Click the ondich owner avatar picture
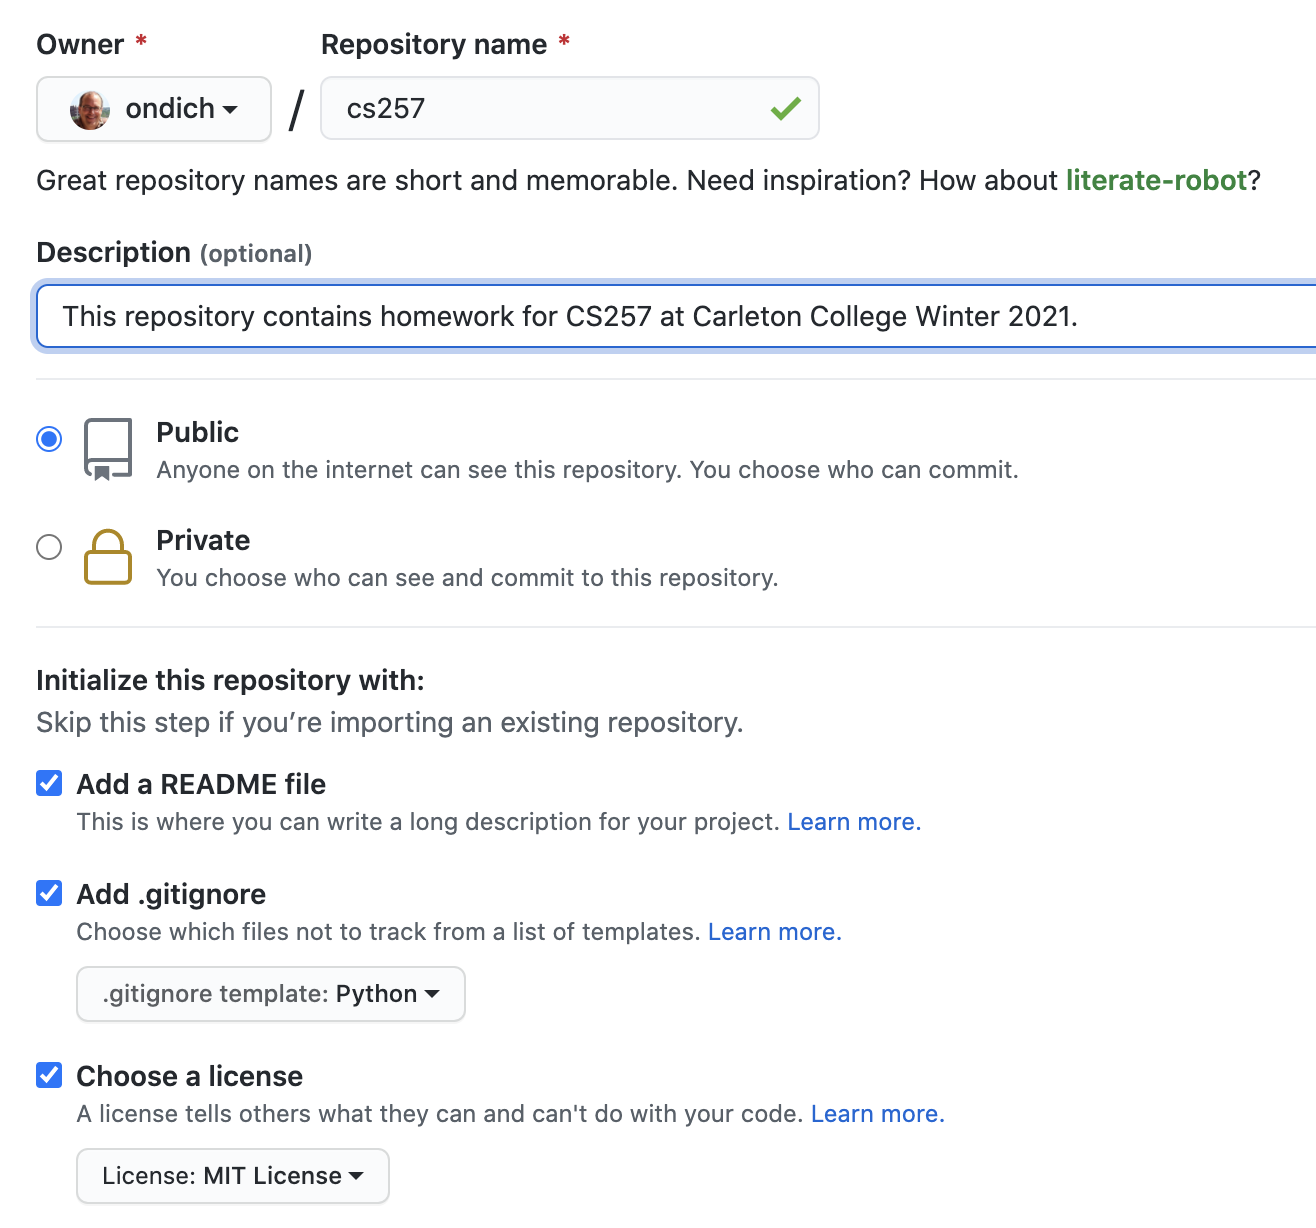The image size is (1316, 1228). [90, 109]
